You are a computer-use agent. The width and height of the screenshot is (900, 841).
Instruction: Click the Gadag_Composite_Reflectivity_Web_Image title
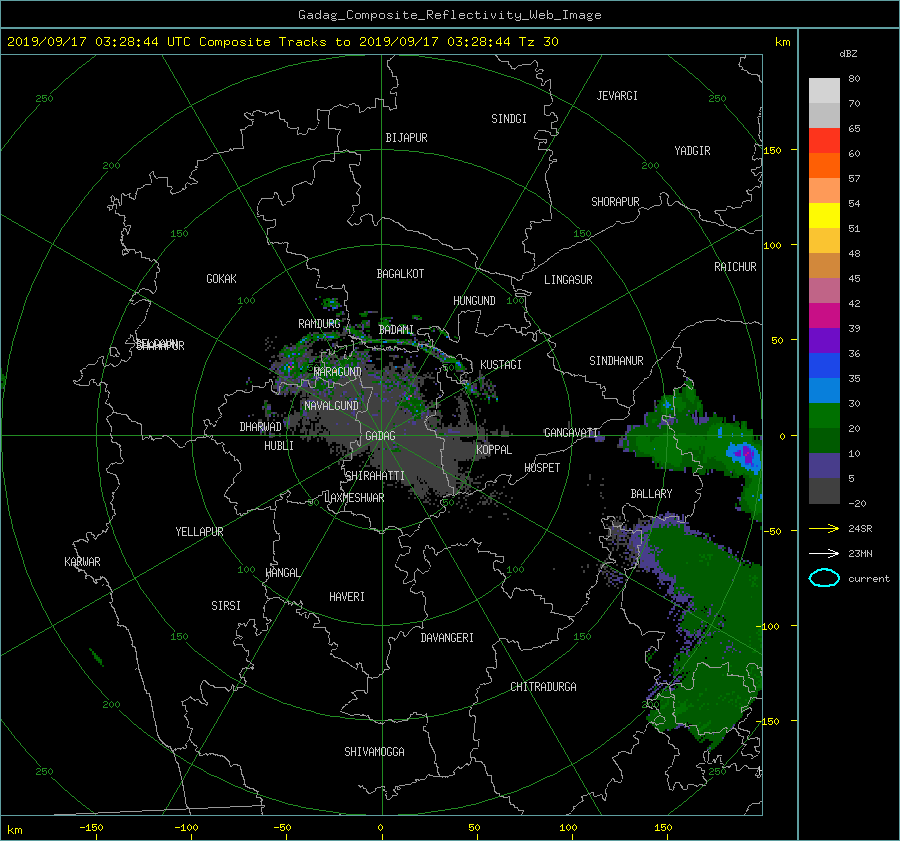tap(449, 15)
